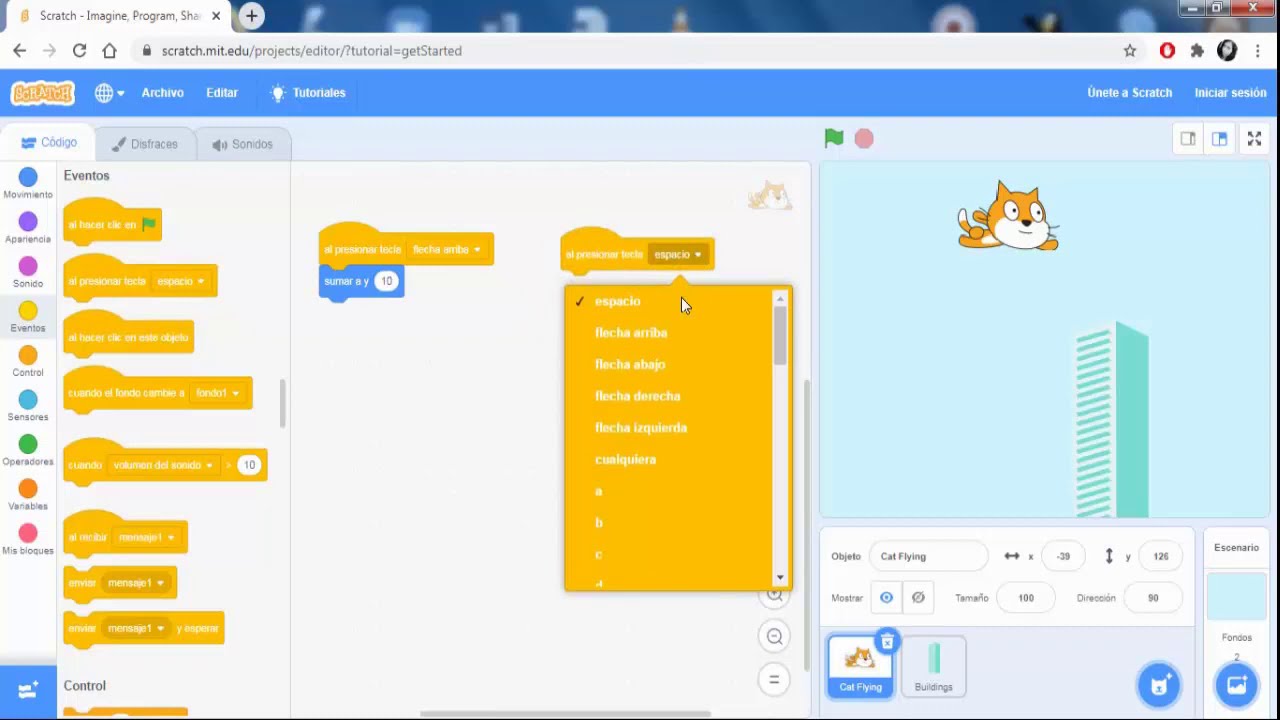This screenshot has height=720, width=1280.
Task: Click the threshold value 10 in volumen block
Action: [249, 465]
